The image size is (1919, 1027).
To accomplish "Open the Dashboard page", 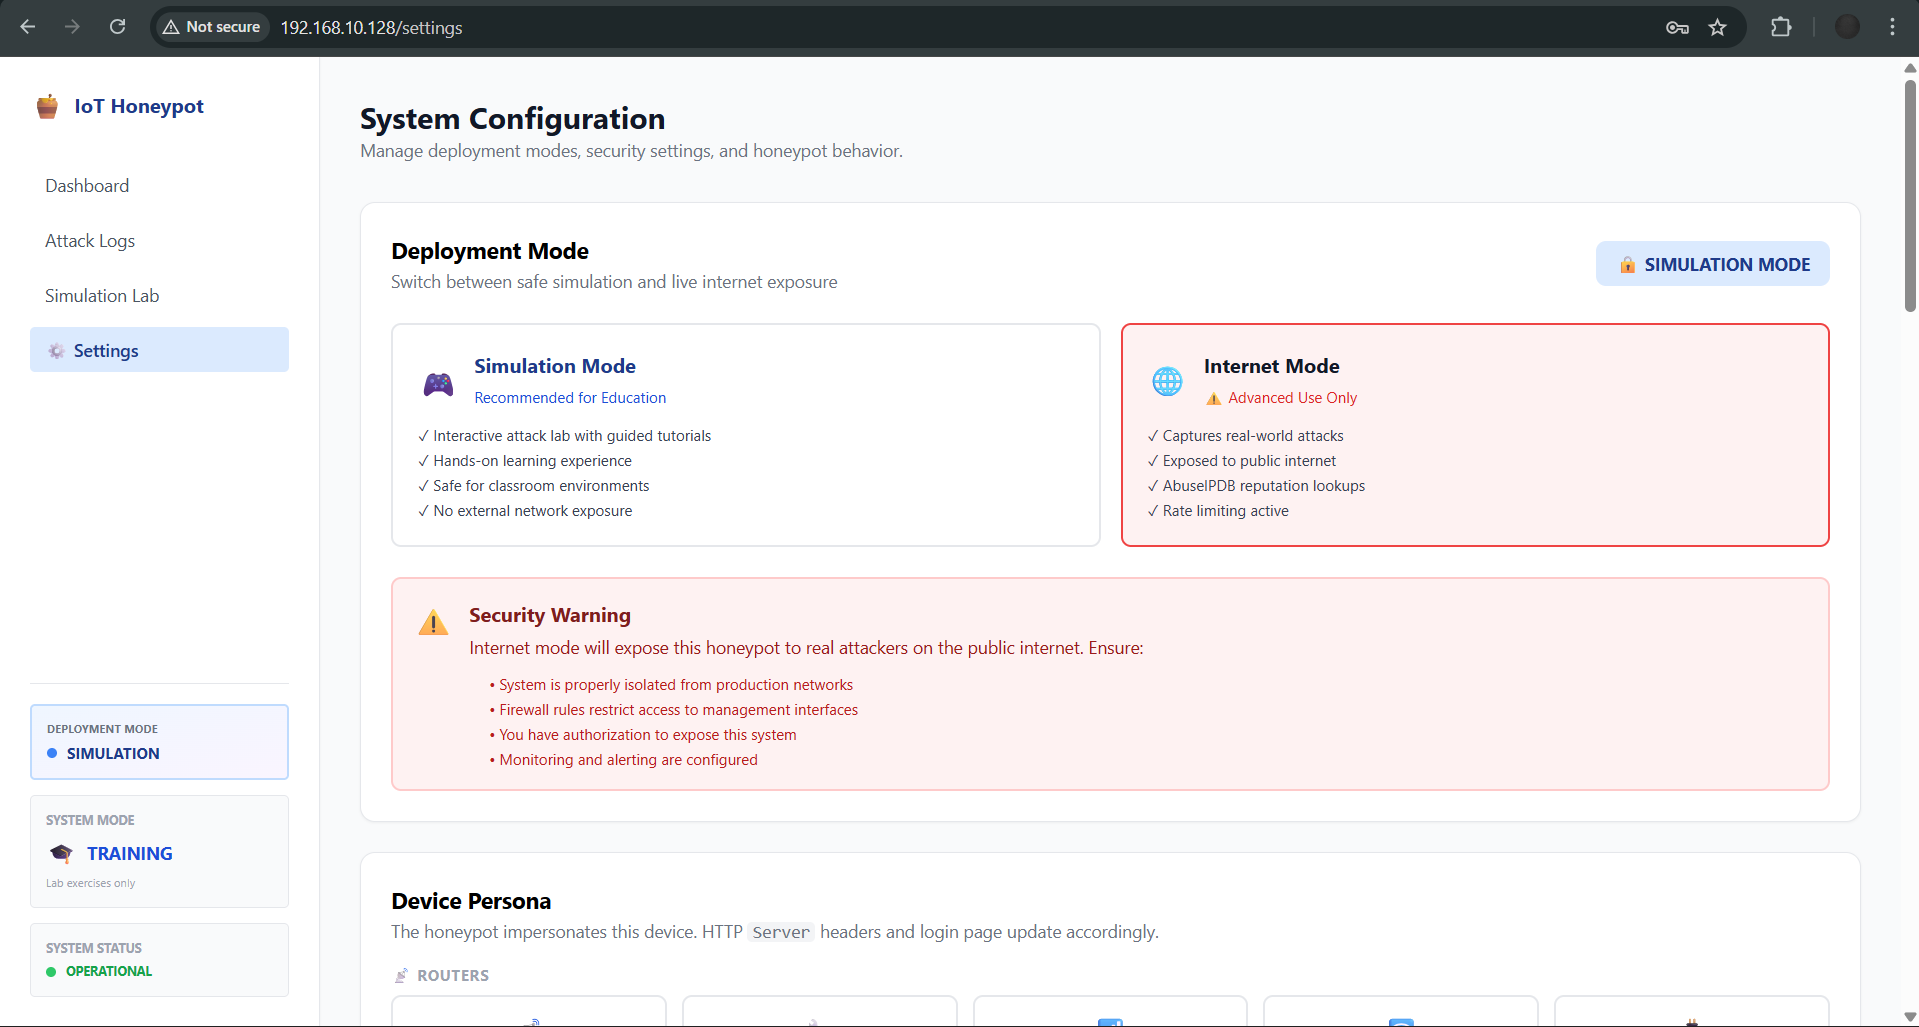I will click(87, 186).
